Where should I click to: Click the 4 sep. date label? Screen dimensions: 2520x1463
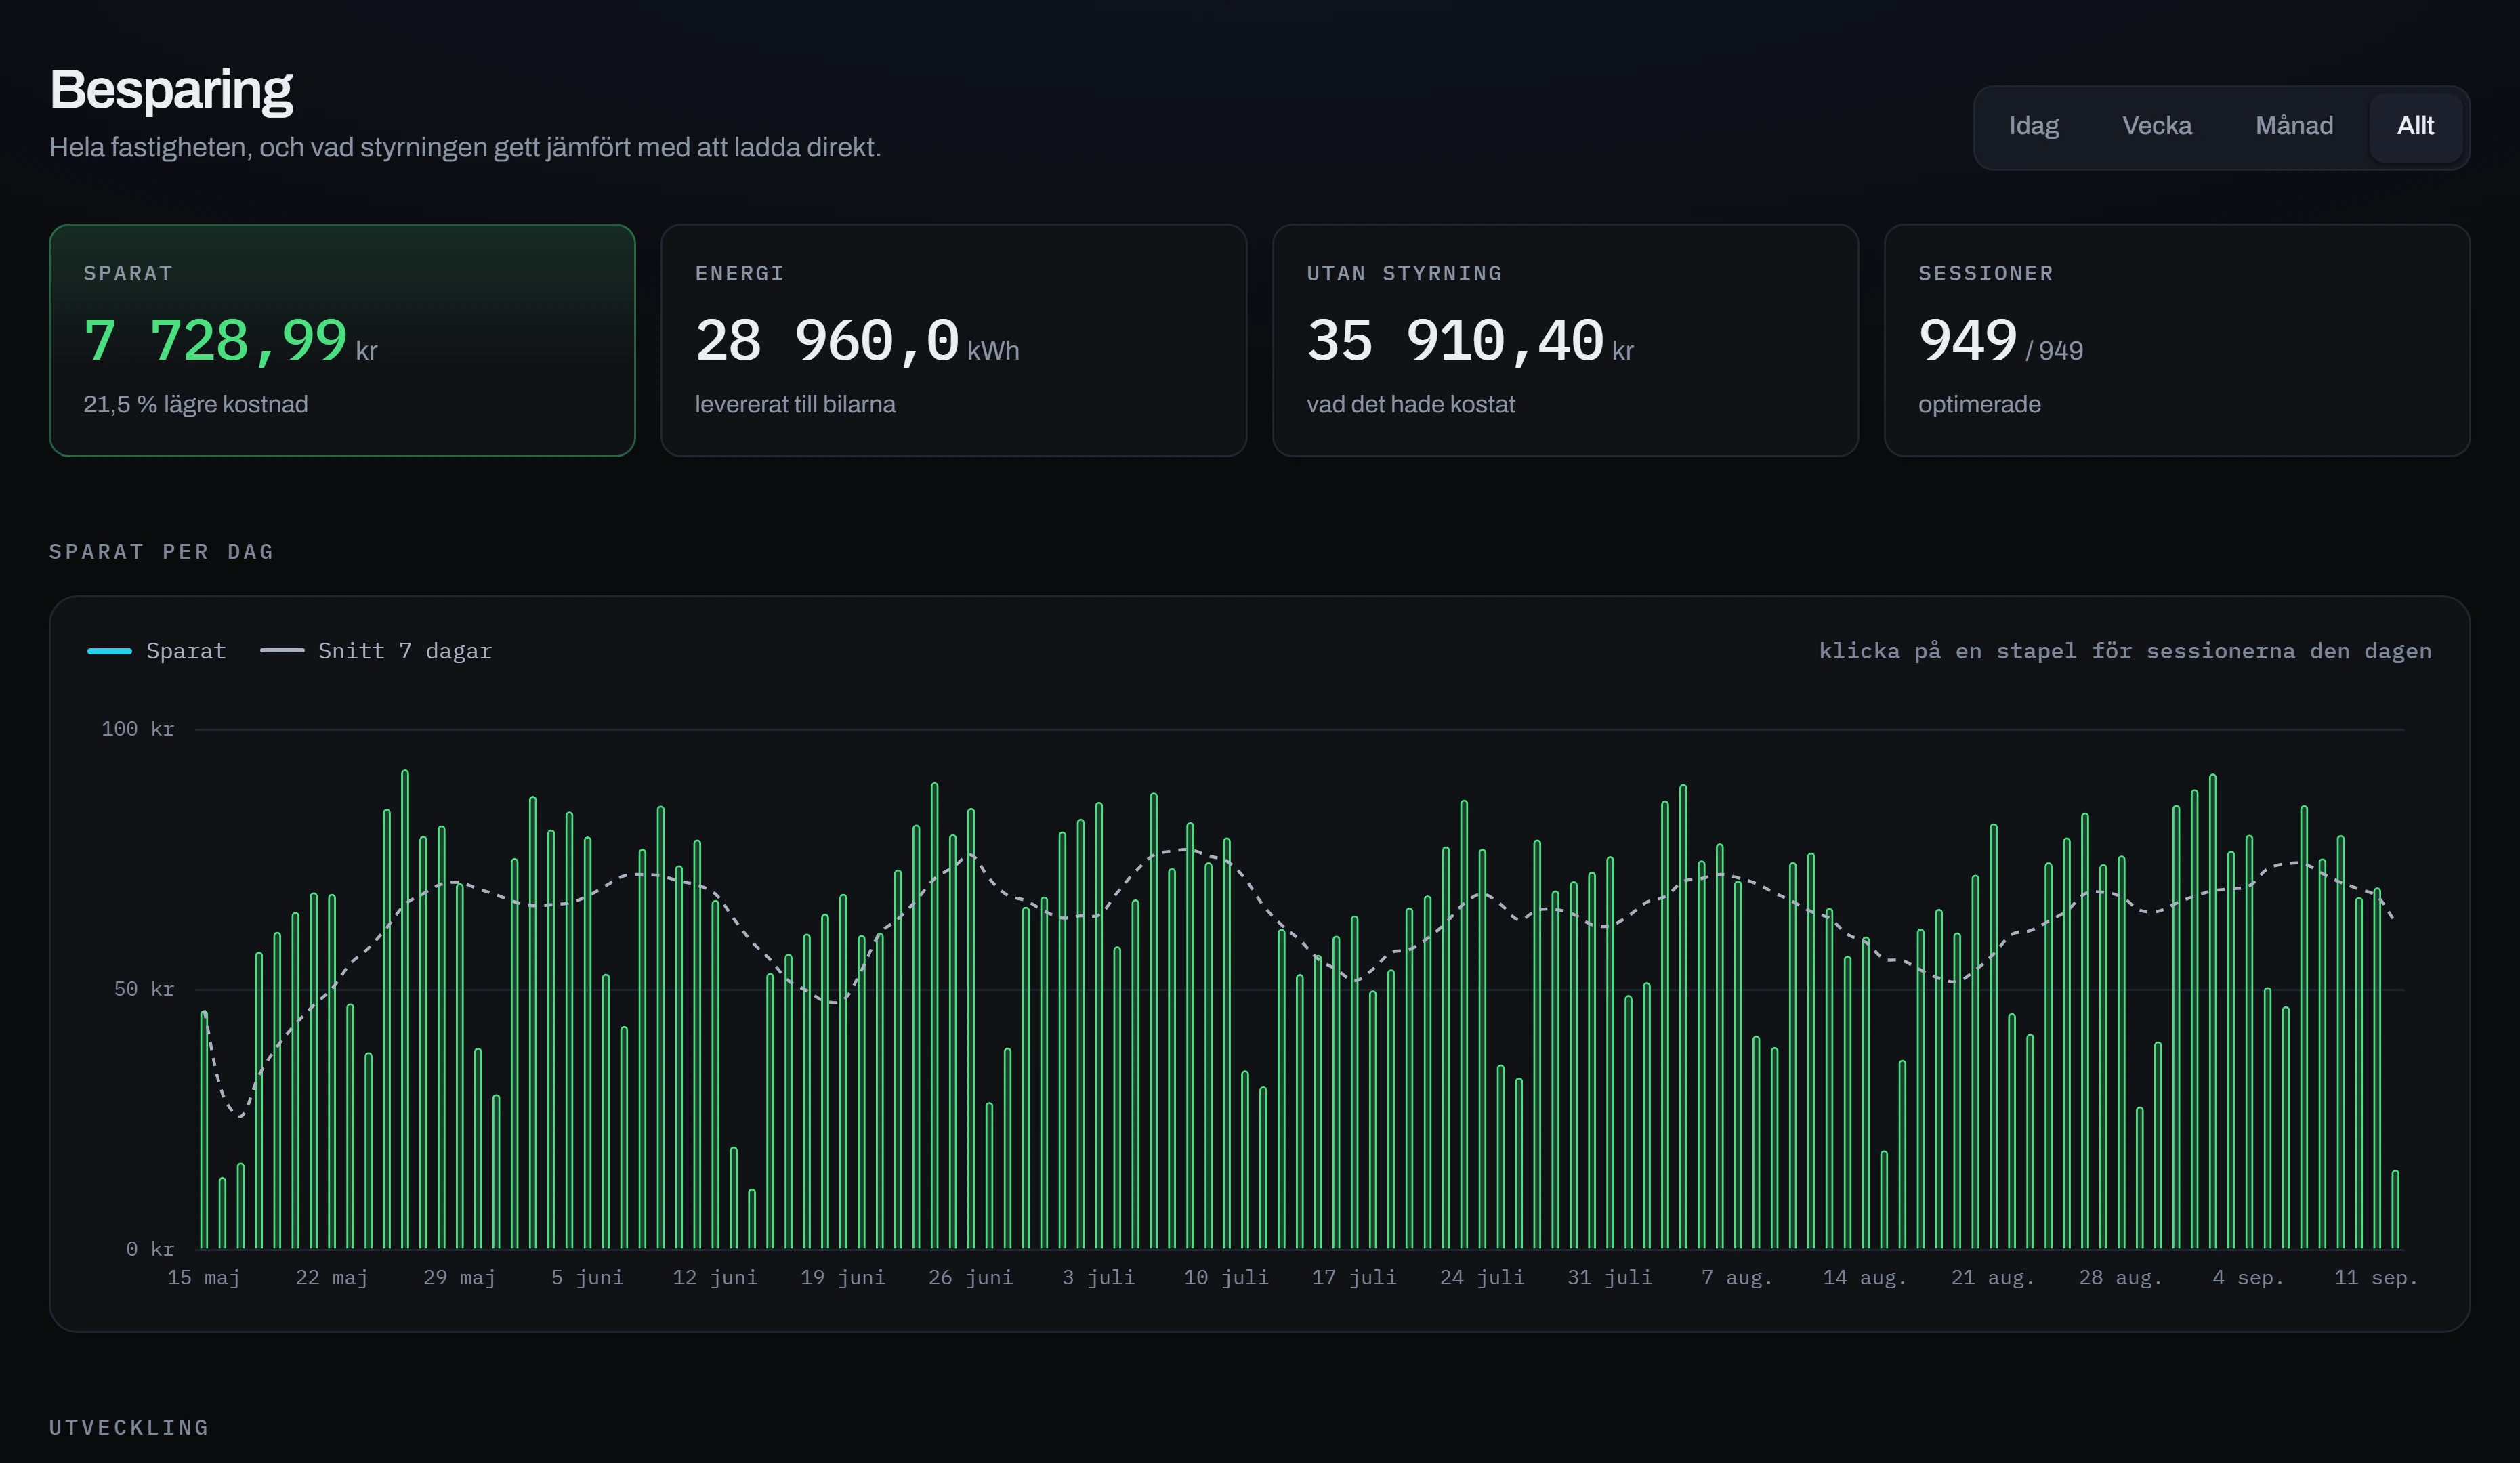[2248, 1277]
